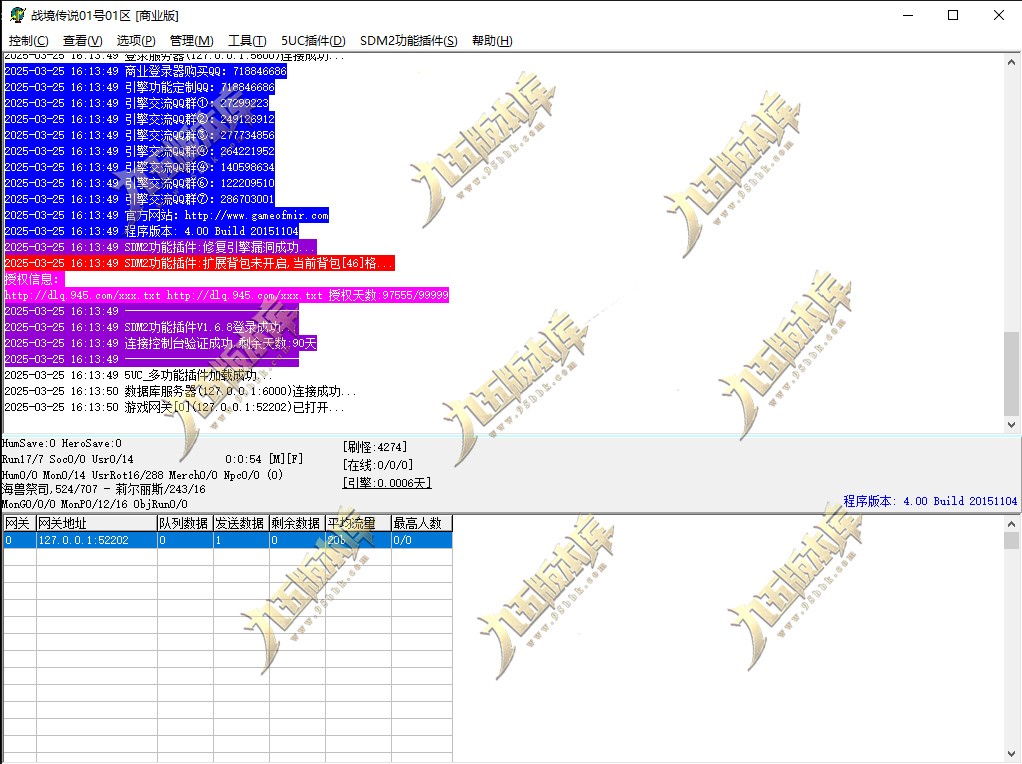Click log line 数据库服务器(127.0.0.1:6000)连接成功

pos(180,391)
